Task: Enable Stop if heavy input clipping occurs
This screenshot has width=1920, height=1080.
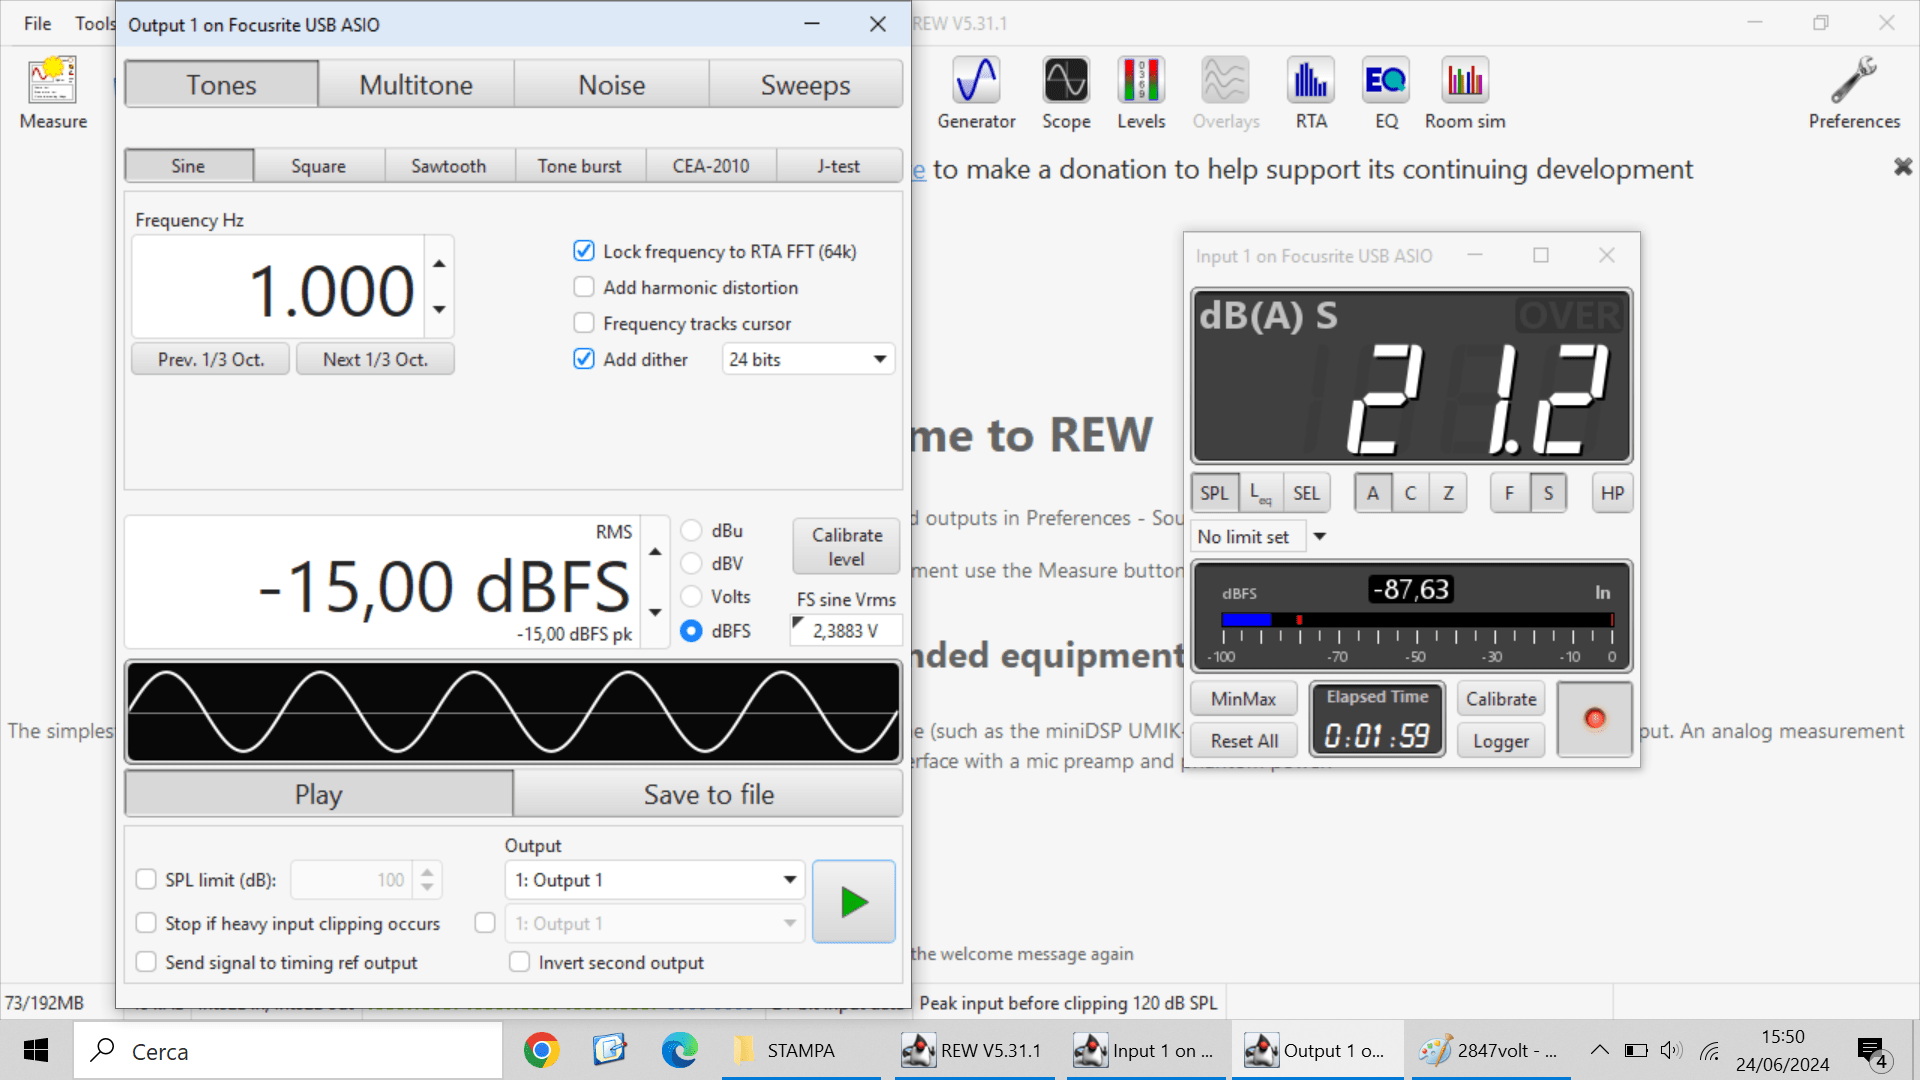Action: click(x=146, y=923)
